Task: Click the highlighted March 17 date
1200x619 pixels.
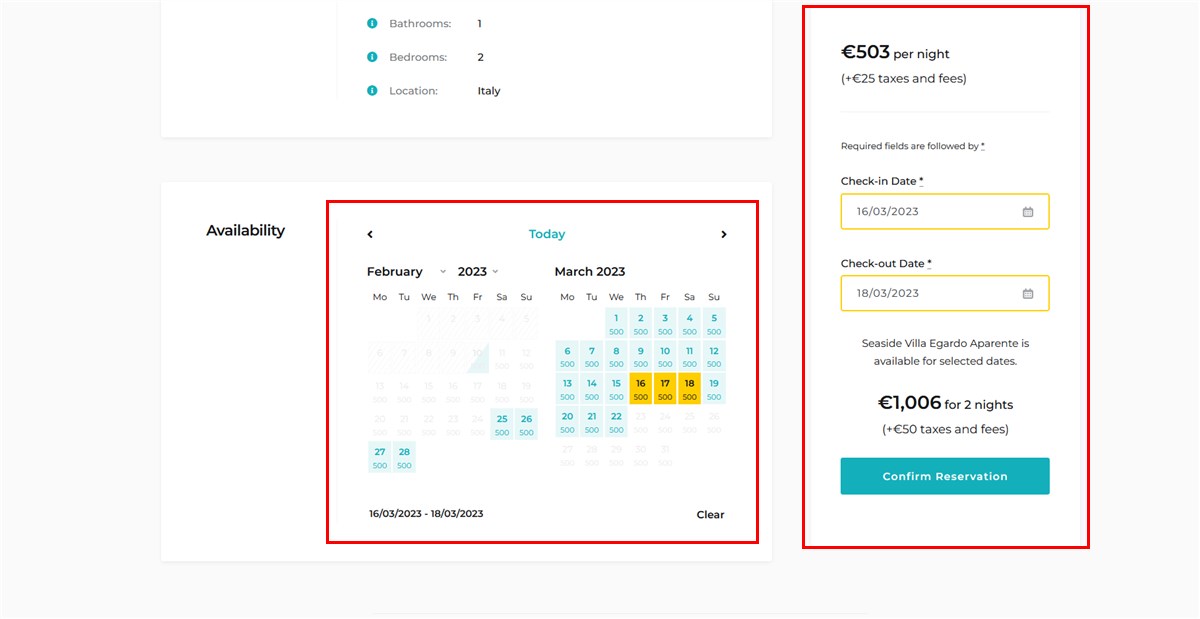Action: coord(664,388)
